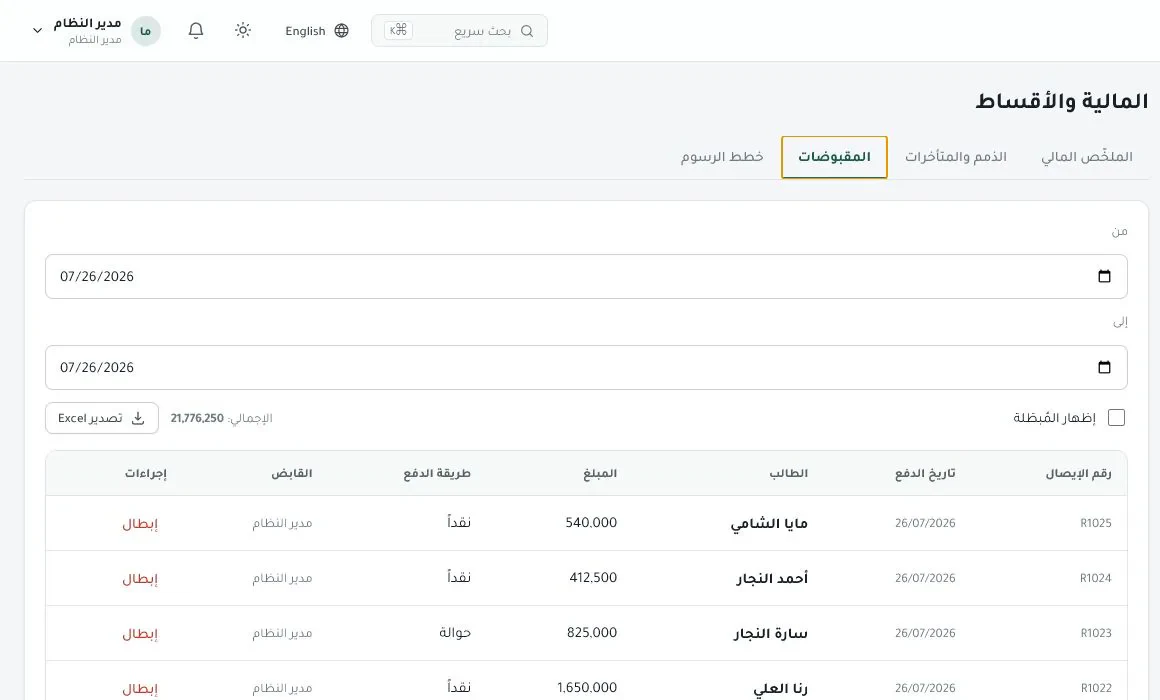Expand the مدير النظام user menu chevron
The height and width of the screenshot is (700, 1160).
37,31
